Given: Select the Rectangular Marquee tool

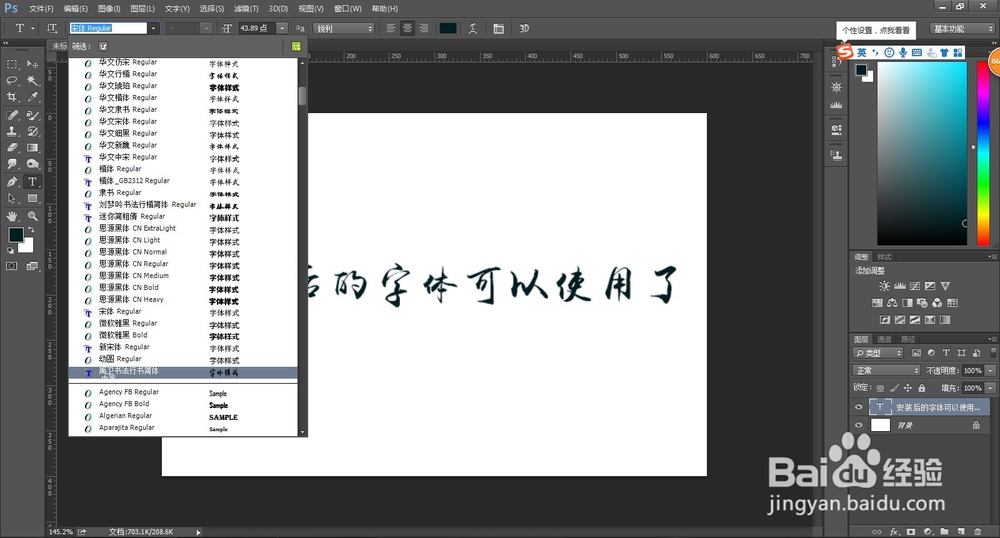Looking at the screenshot, I should tap(12, 64).
